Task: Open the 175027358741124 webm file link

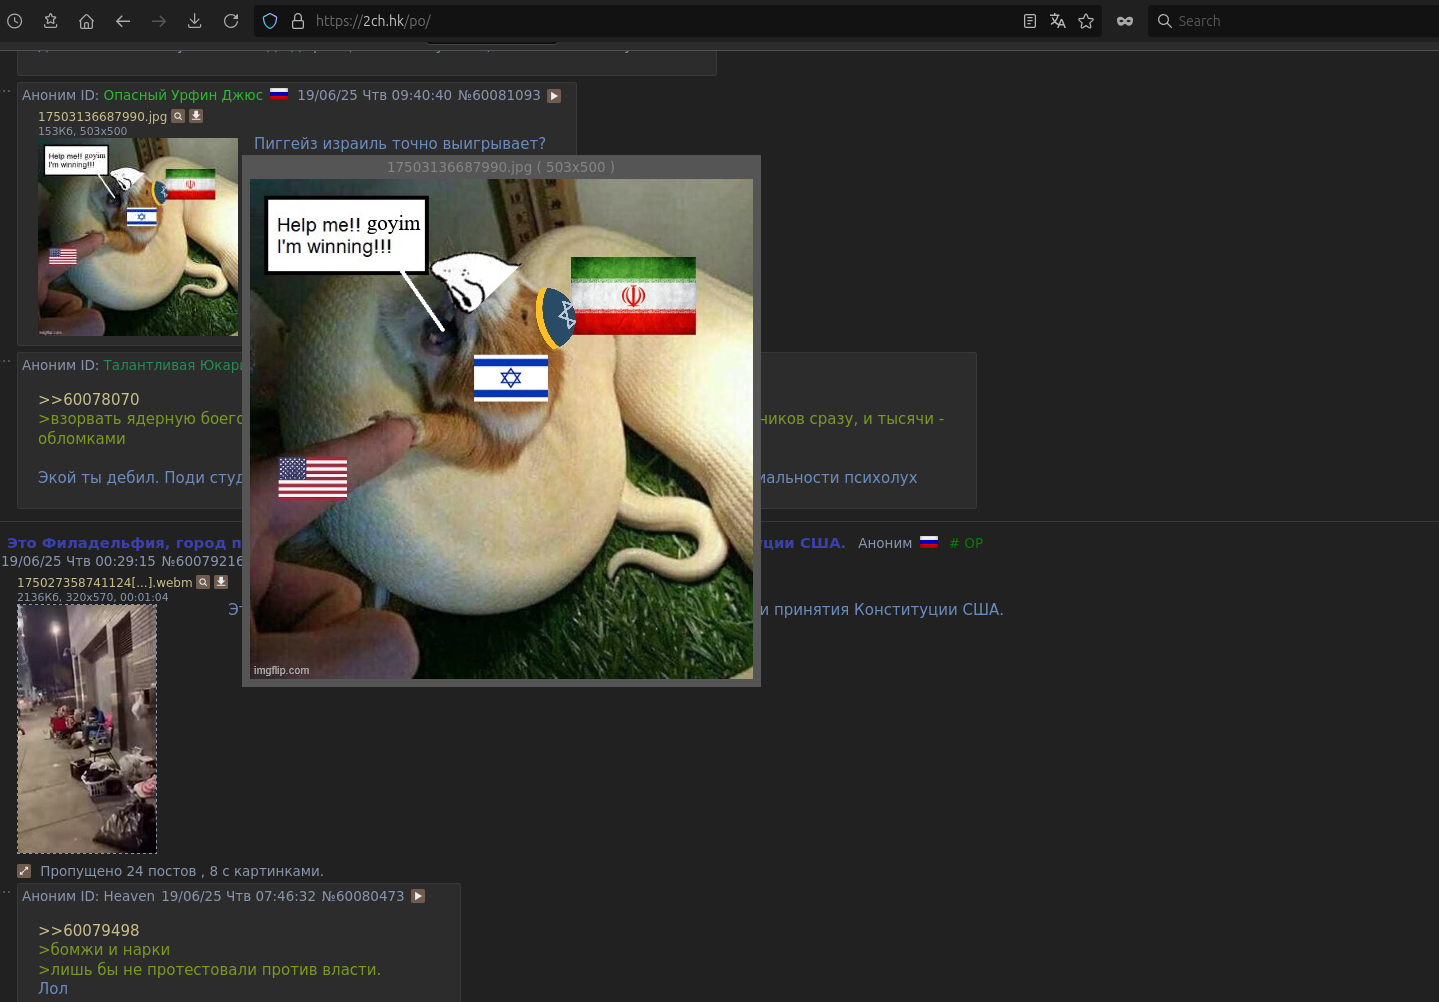Action: click(x=104, y=582)
